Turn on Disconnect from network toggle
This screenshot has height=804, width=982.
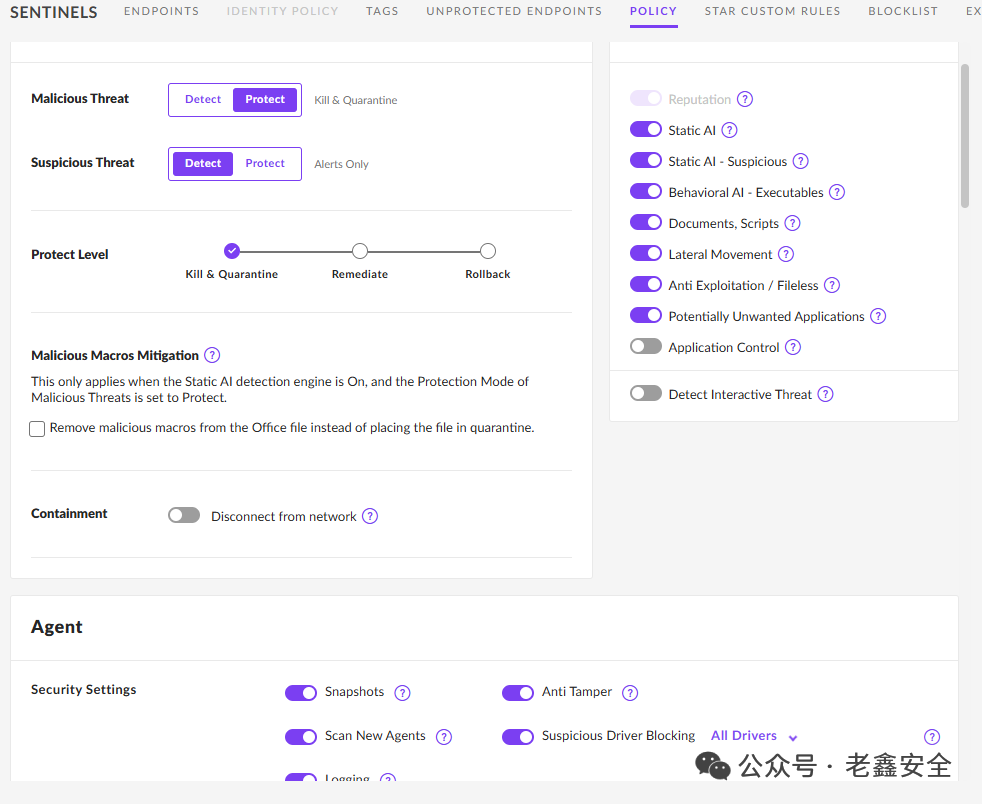click(184, 515)
